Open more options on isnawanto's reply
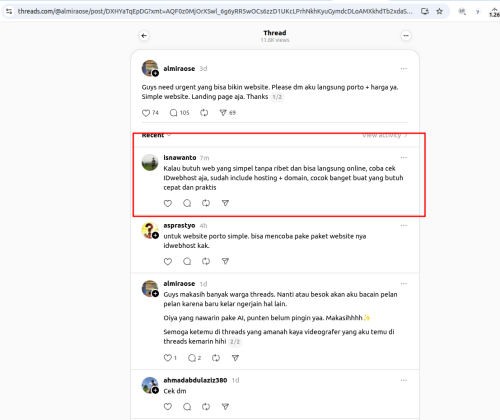Image resolution: width=500 pixels, height=420 pixels. (x=404, y=157)
